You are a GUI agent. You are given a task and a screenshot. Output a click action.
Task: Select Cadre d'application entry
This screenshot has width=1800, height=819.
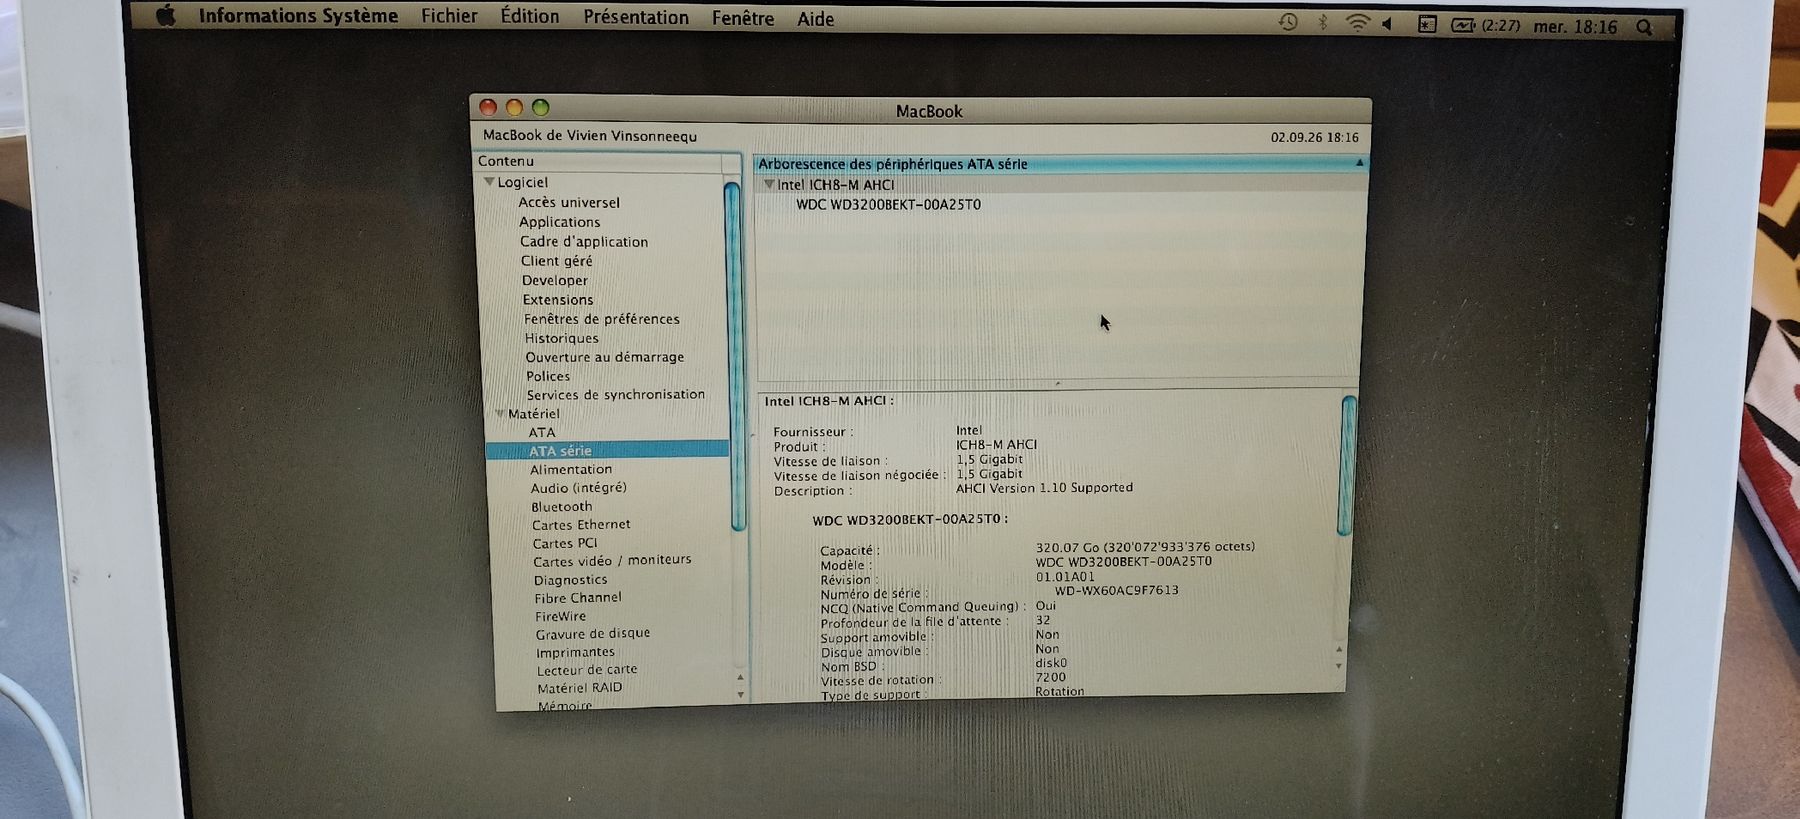pos(584,241)
